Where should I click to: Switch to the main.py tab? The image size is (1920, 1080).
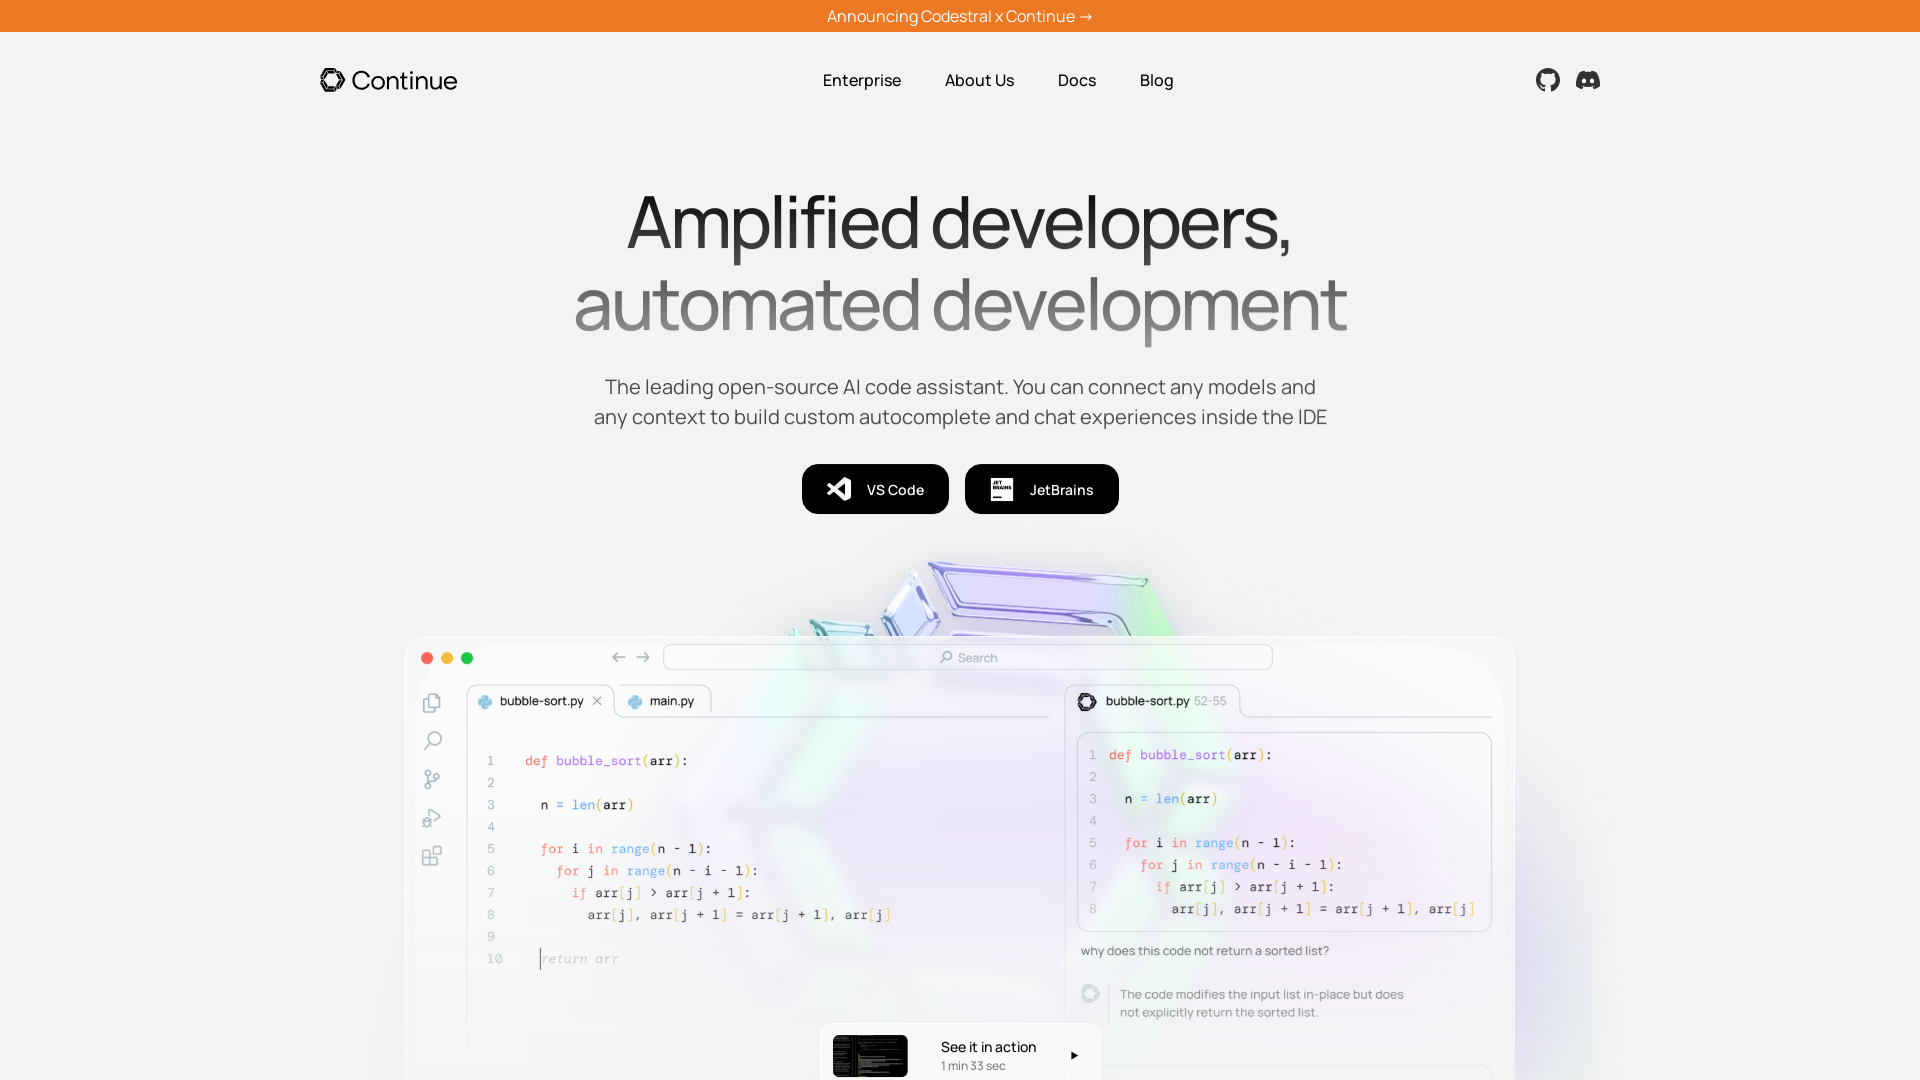[x=662, y=701]
